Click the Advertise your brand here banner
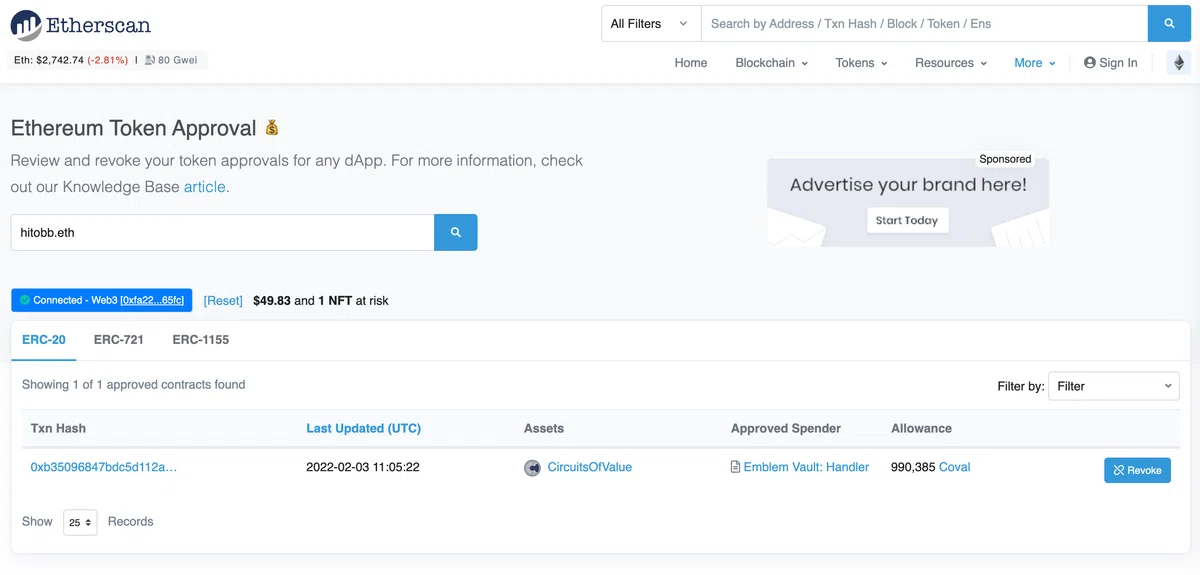This screenshot has width=1200, height=575. point(908,202)
